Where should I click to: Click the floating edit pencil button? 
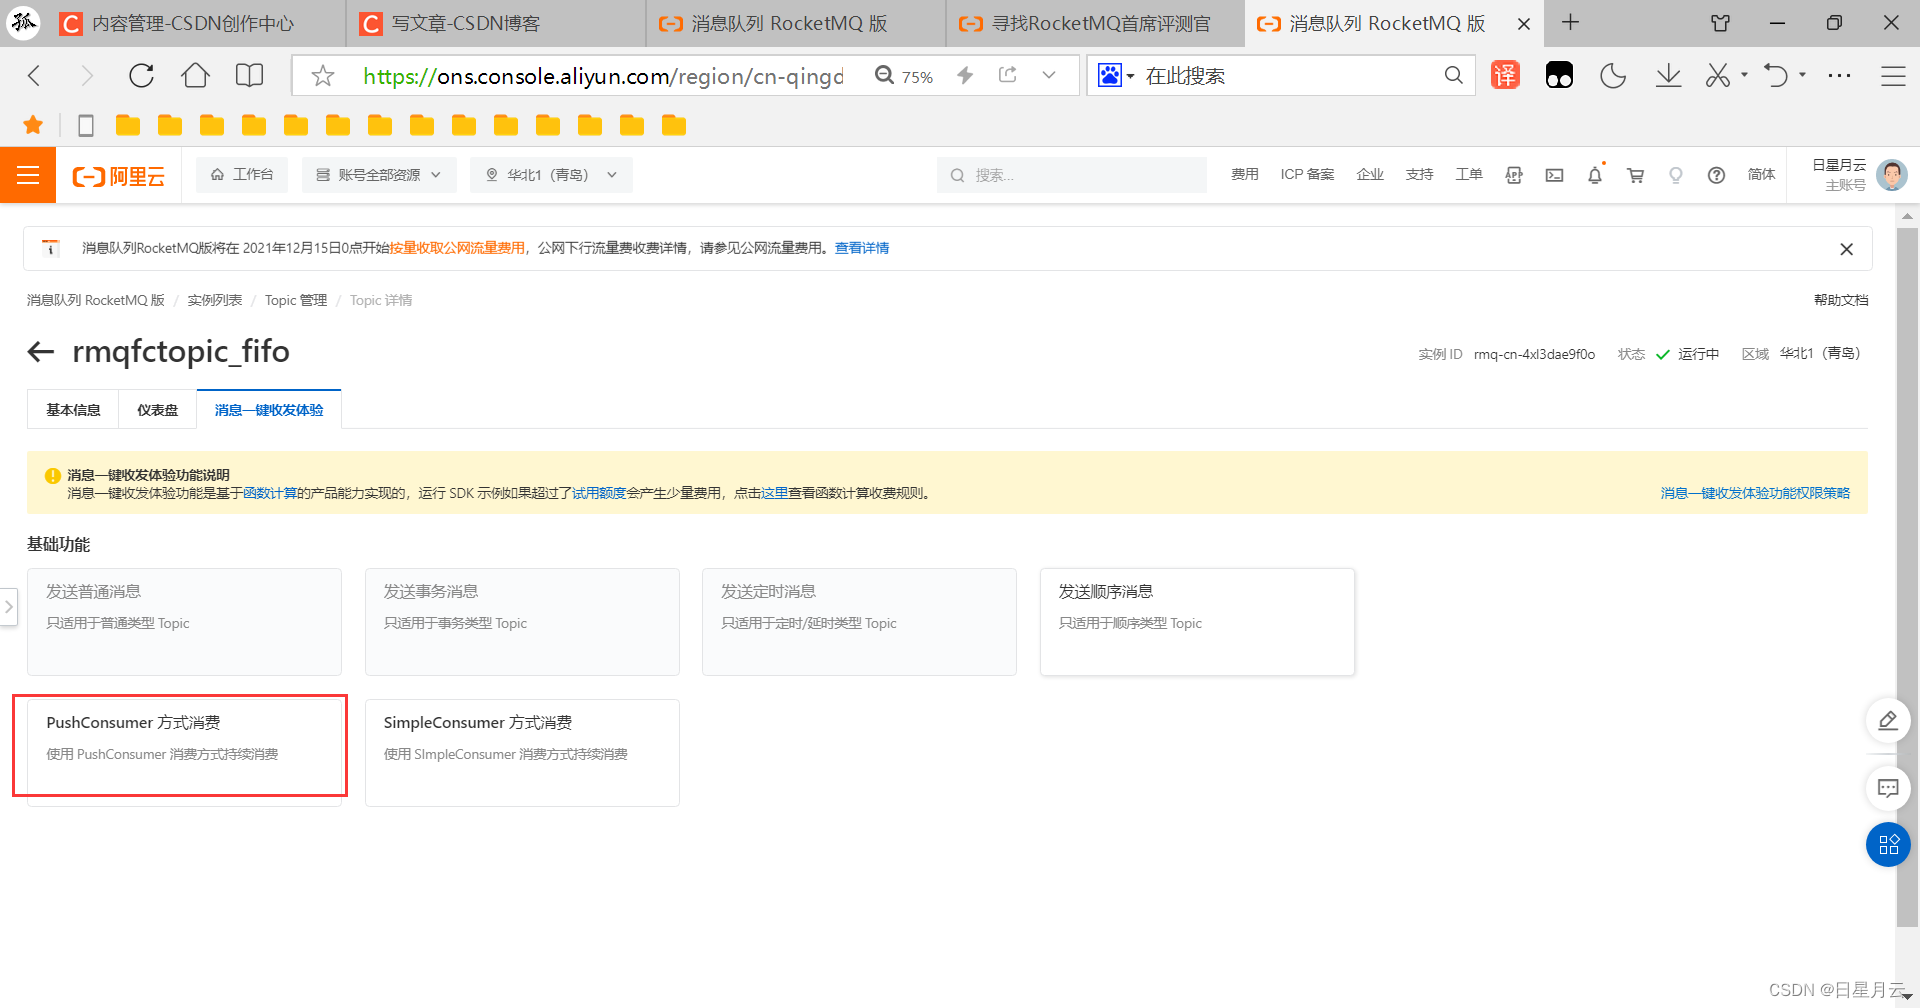point(1888,721)
